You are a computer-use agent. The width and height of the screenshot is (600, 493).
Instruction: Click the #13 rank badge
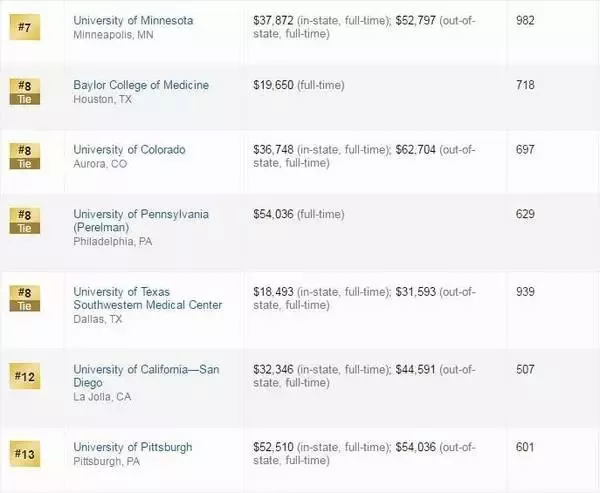[x=24, y=454]
